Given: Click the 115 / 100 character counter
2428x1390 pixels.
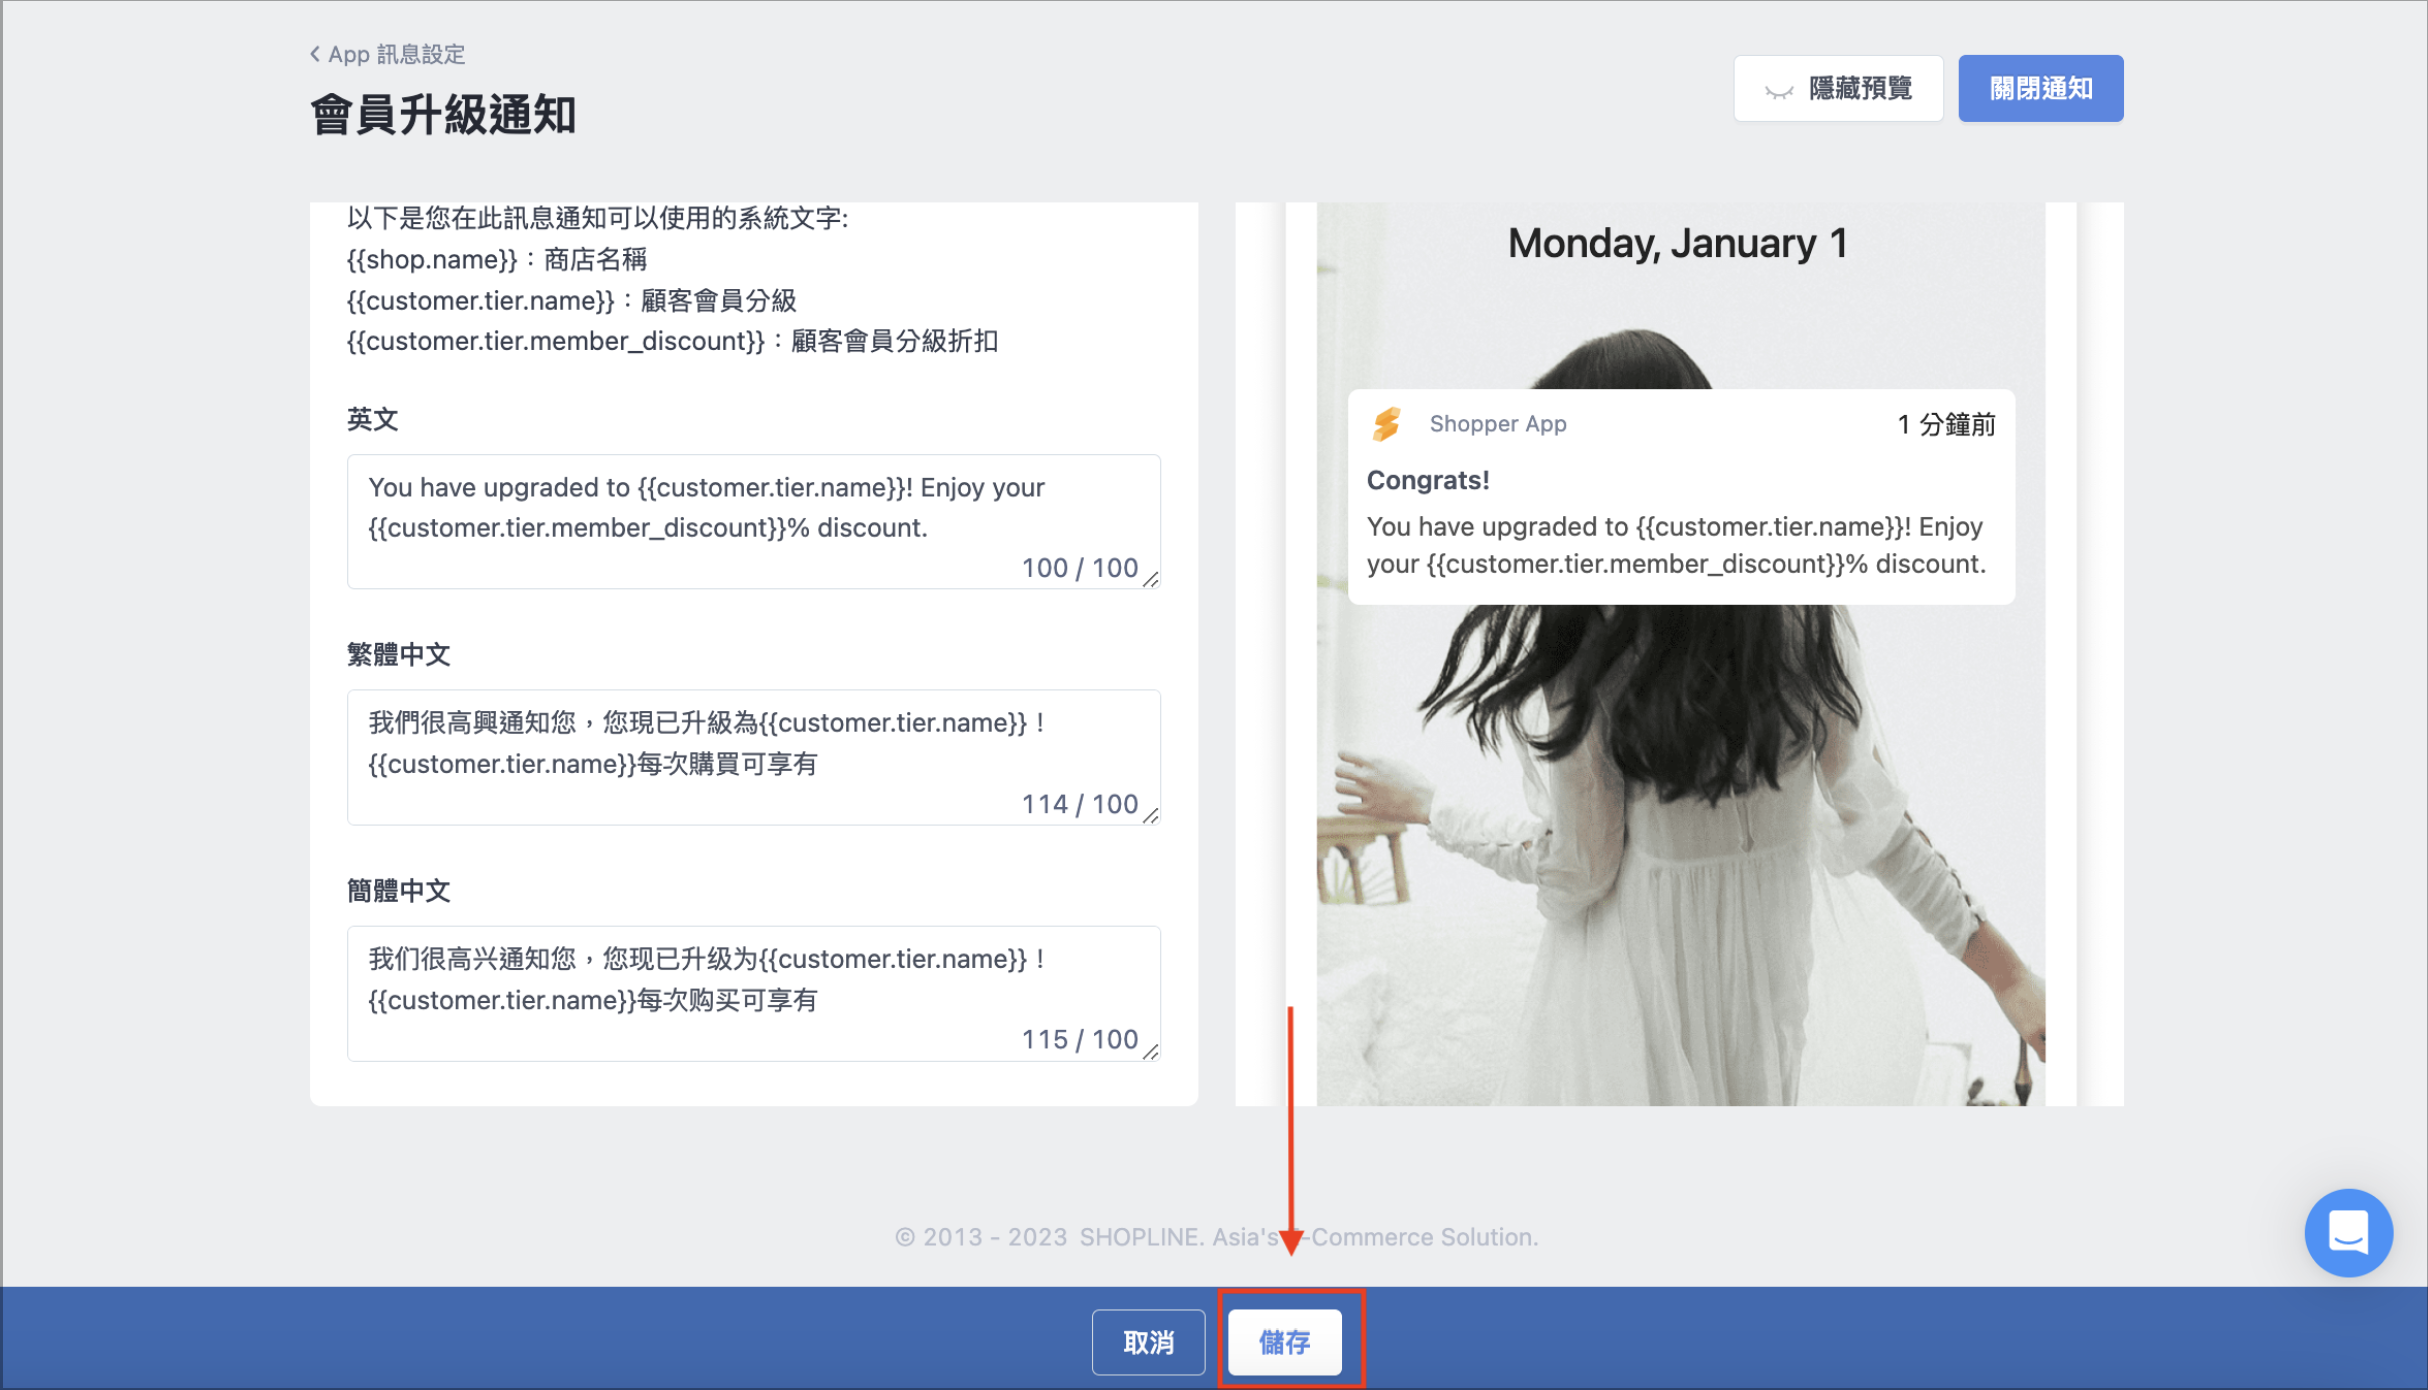Looking at the screenshot, I should tap(1079, 1040).
